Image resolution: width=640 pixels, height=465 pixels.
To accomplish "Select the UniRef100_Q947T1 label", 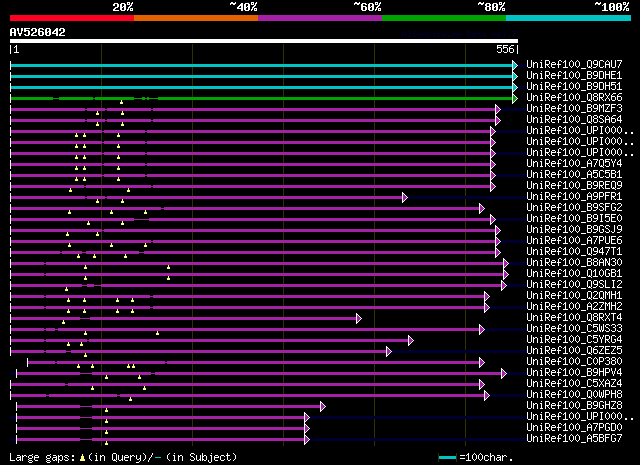I will coord(574,252).
